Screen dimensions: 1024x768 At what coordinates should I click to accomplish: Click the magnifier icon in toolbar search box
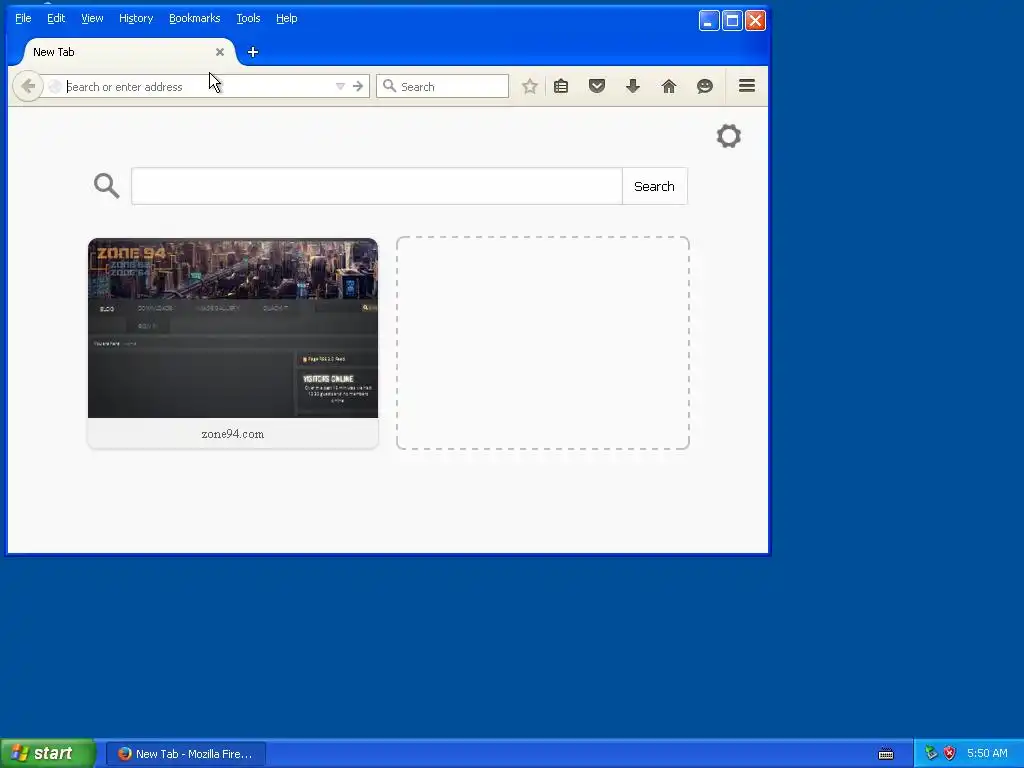click(x=389, y=86)
